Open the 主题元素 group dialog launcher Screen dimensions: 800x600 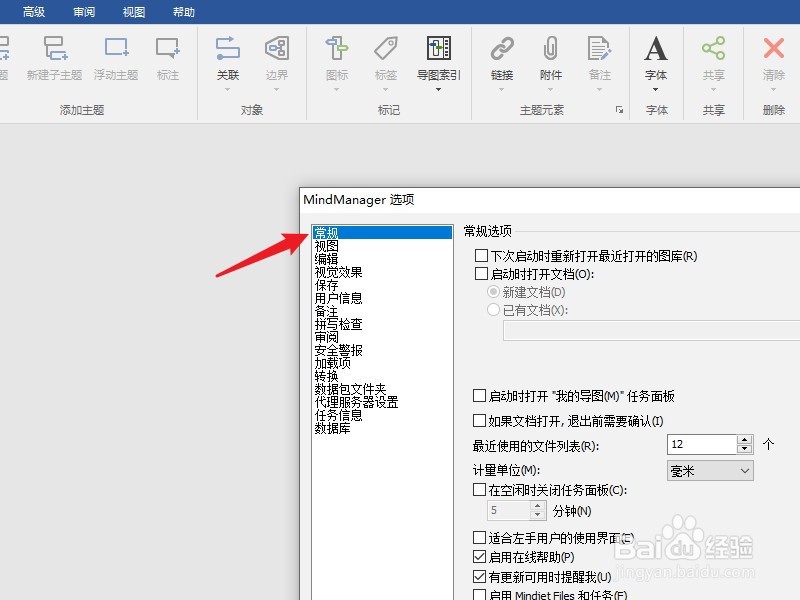pos(619,110)
